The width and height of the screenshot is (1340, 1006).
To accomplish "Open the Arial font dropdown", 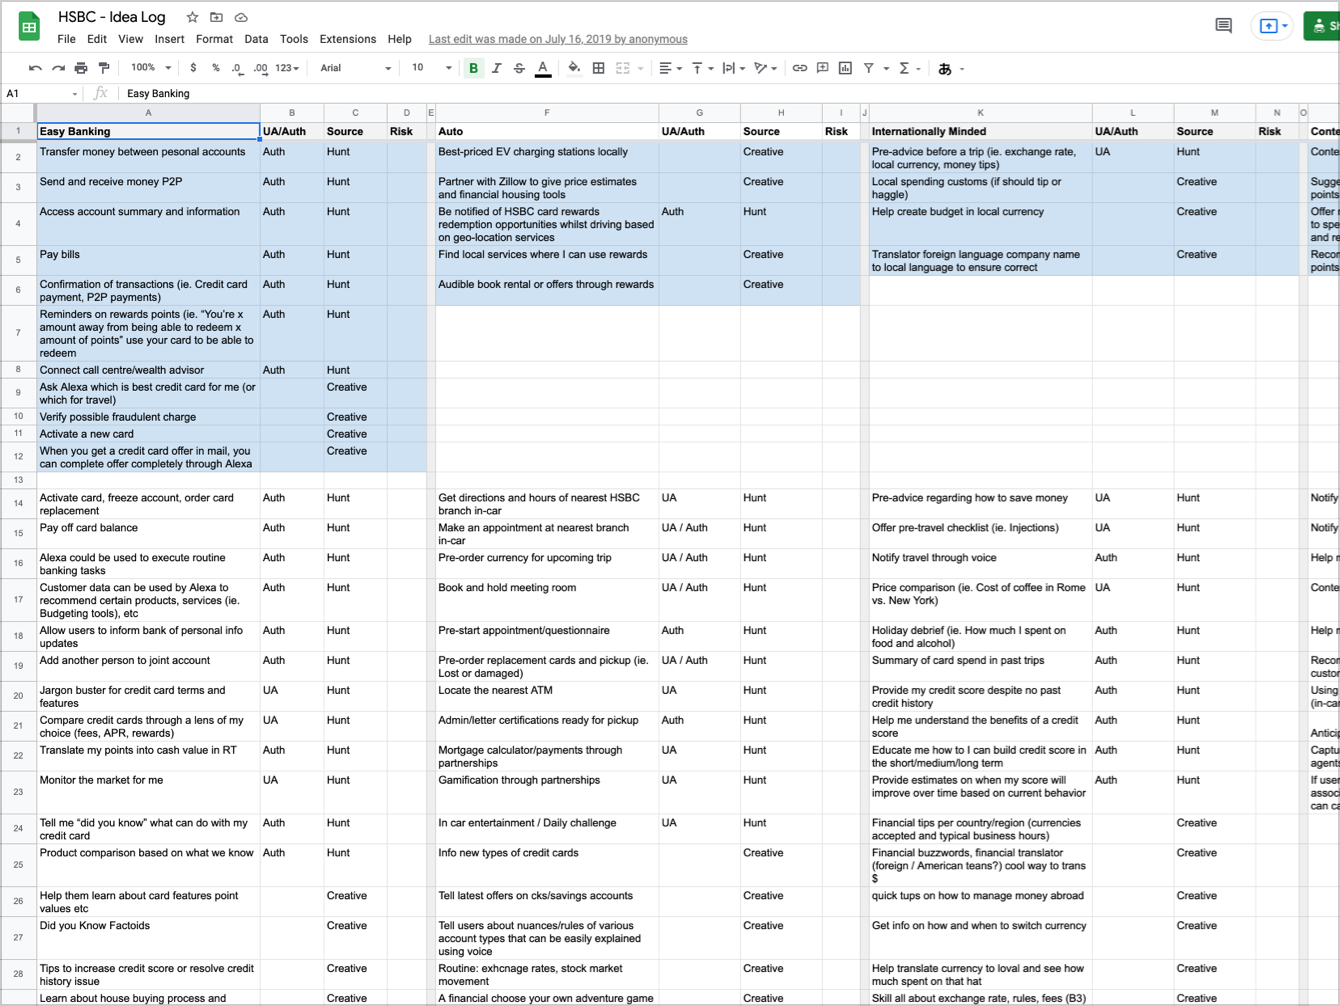I will coord(355,68).
